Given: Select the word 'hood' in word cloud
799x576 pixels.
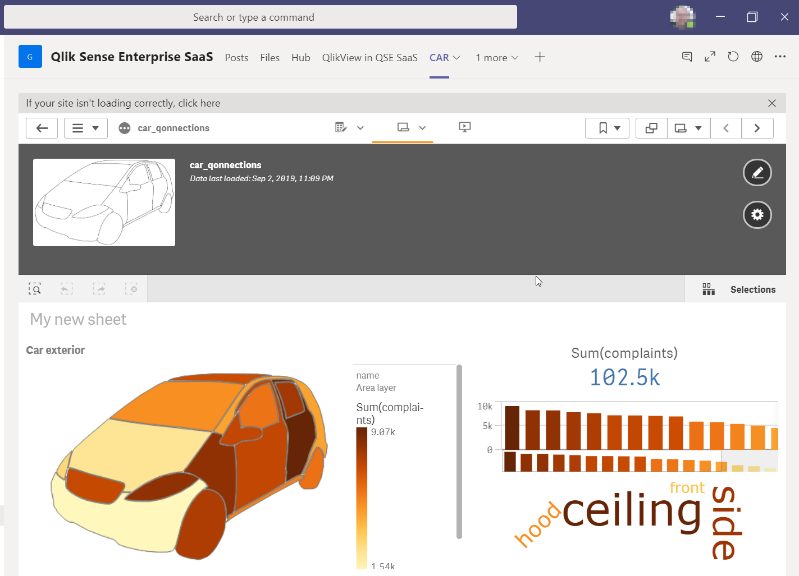Looking at the screenshot, I should point(537,523).
